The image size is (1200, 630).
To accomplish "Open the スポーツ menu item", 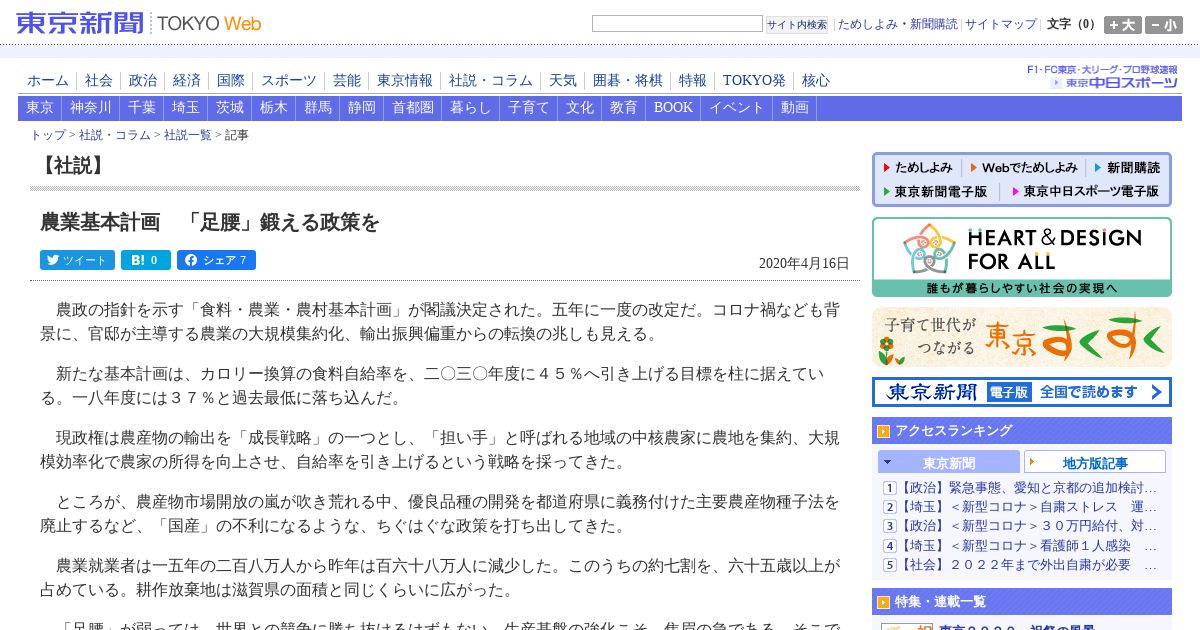I will pyautogui.click(x=289, y=81).
